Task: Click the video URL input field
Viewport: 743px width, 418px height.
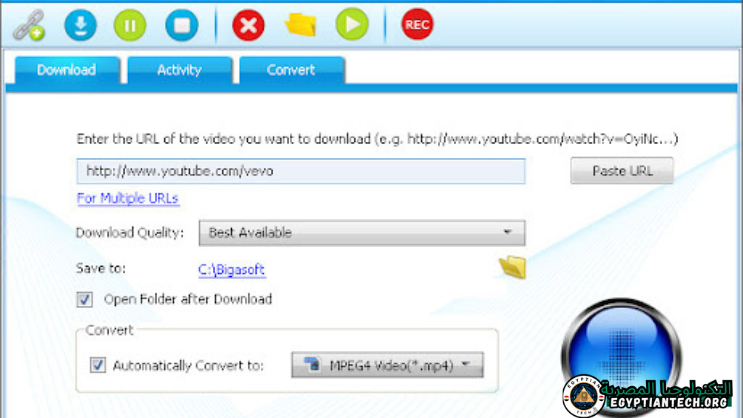Action: click(x=300, y=171)
